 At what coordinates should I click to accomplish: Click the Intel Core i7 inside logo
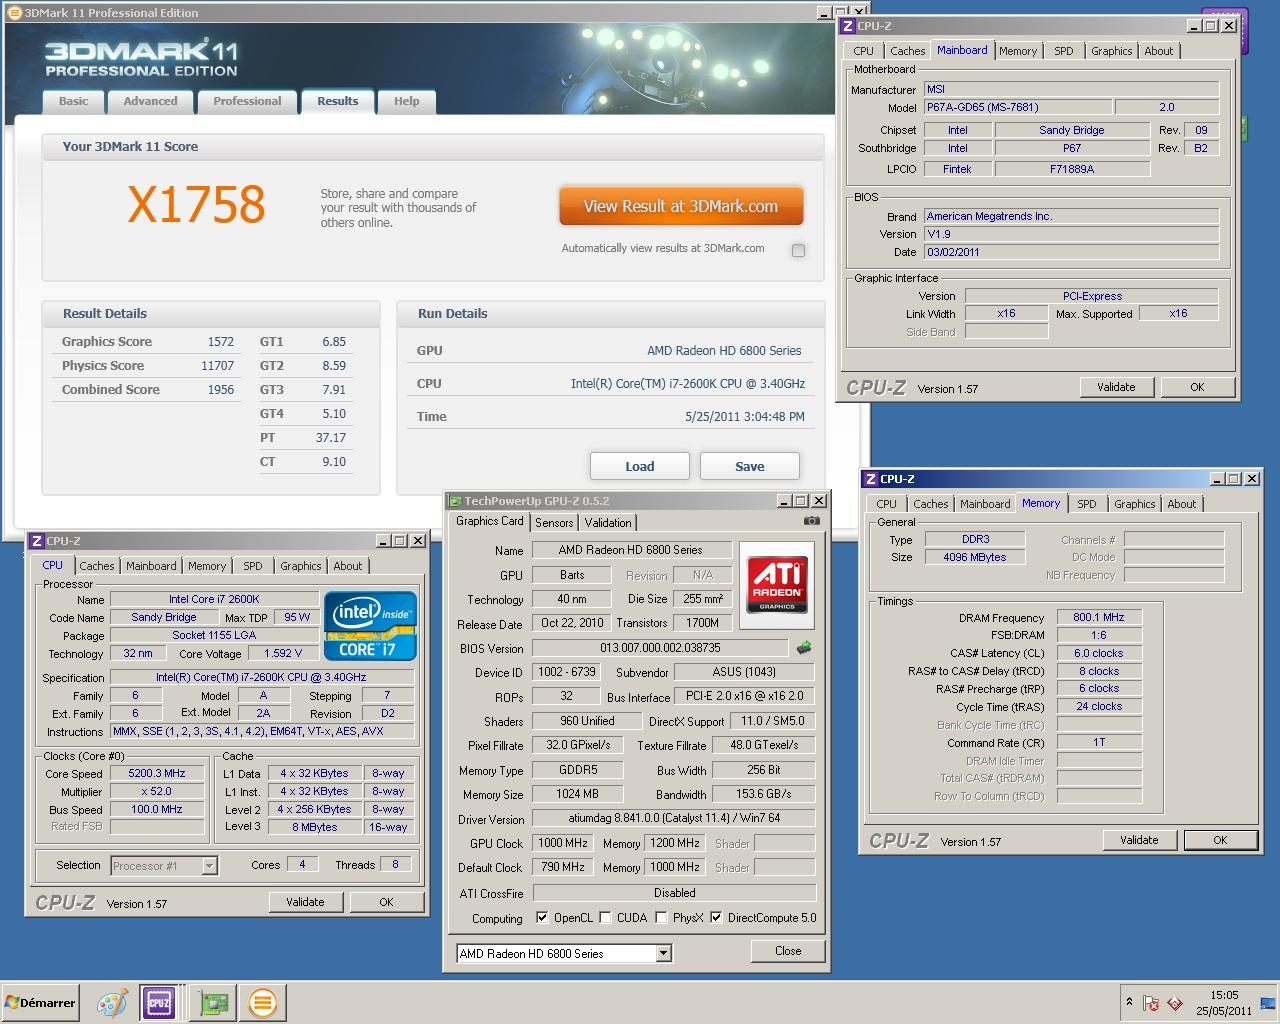pos(369,627)
